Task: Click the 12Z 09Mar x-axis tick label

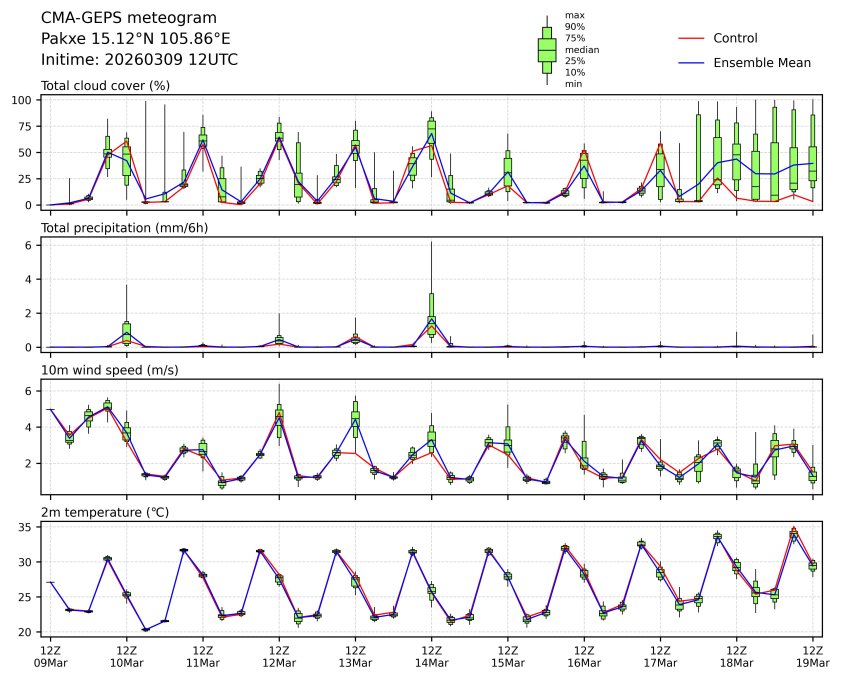Action: tap(50, 655)
